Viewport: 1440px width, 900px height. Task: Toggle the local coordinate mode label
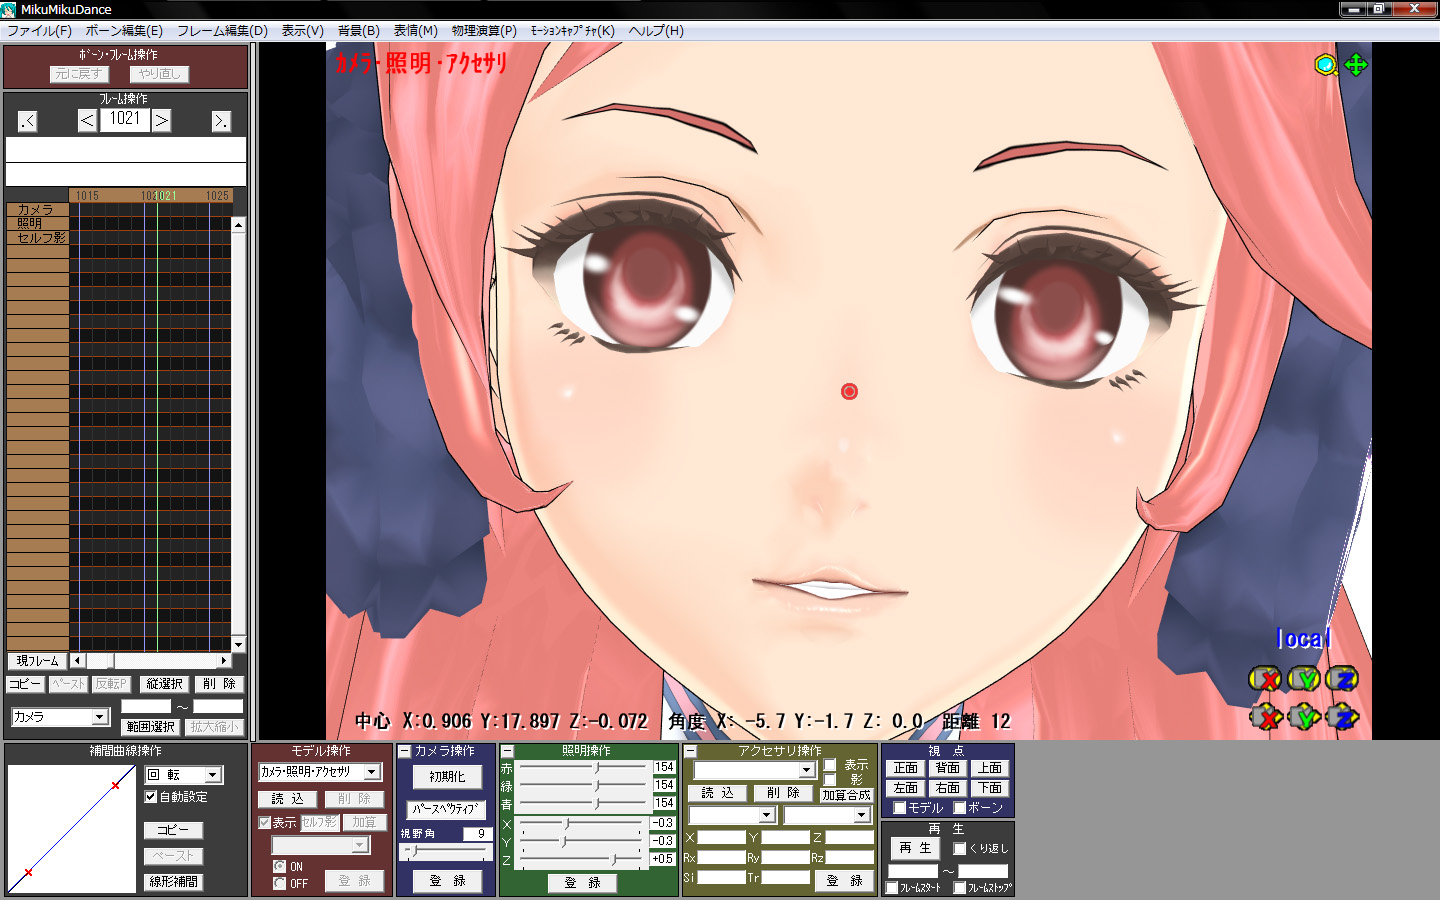1304,638
